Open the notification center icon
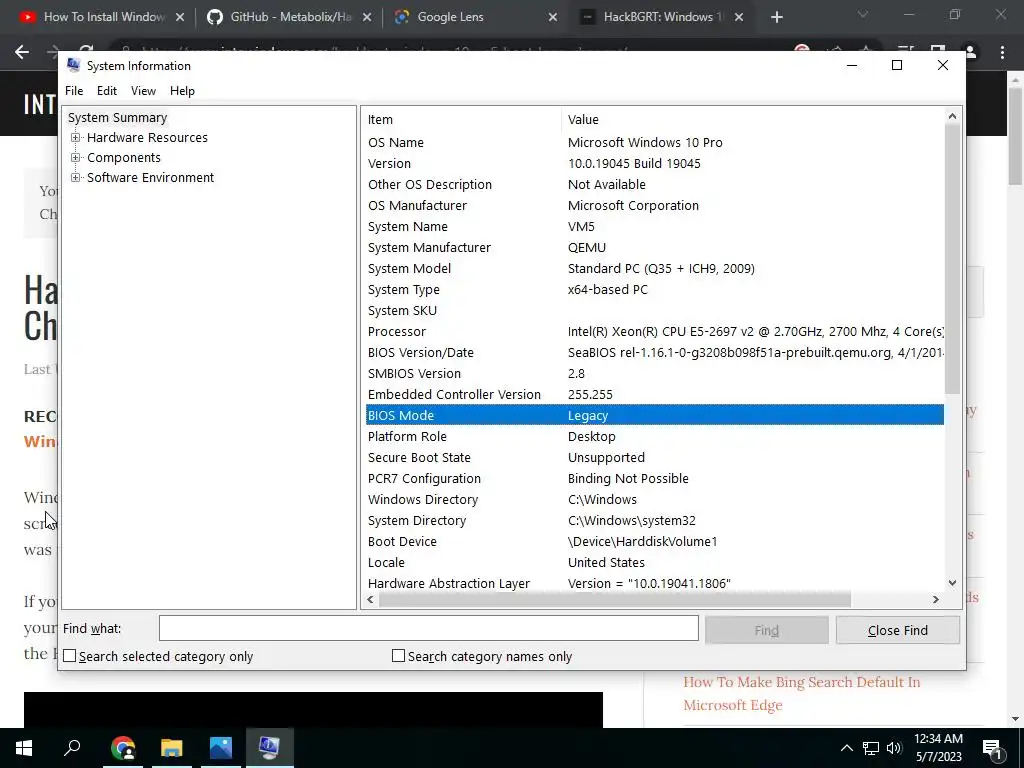 (993, 748)
